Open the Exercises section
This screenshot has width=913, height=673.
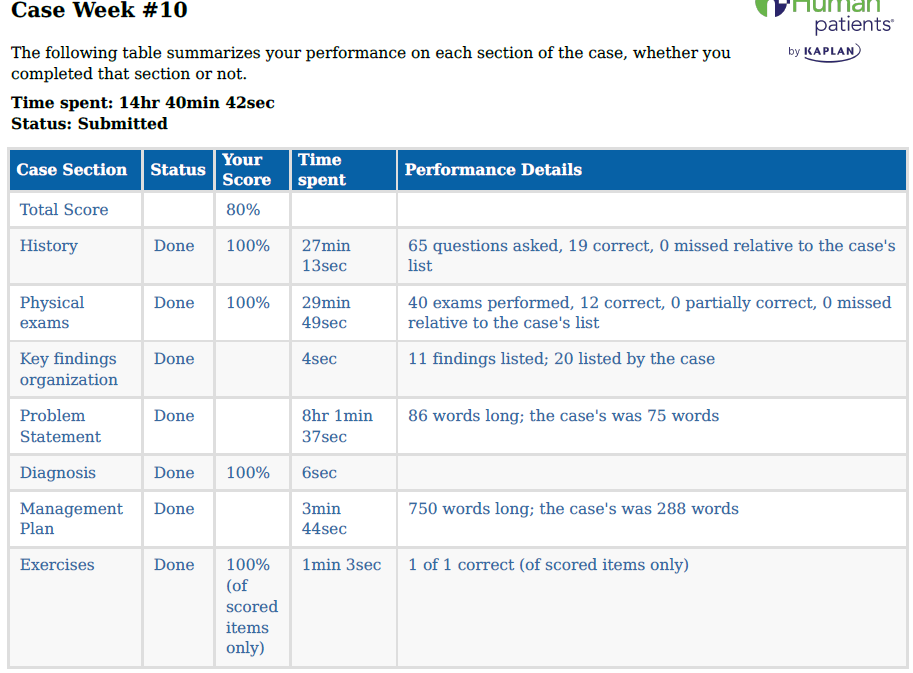pyautogui.click(x=57, y=565)
